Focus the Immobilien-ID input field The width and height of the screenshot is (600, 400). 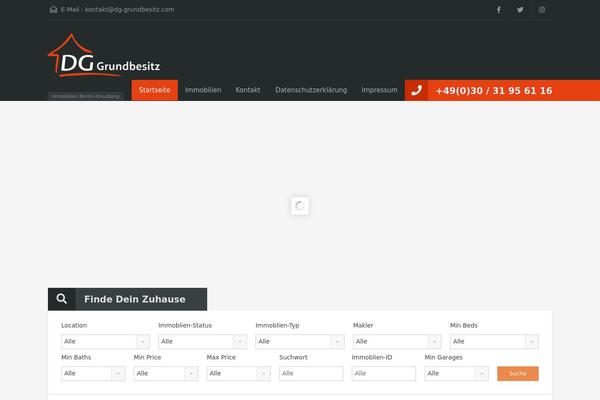coord(384,374)
